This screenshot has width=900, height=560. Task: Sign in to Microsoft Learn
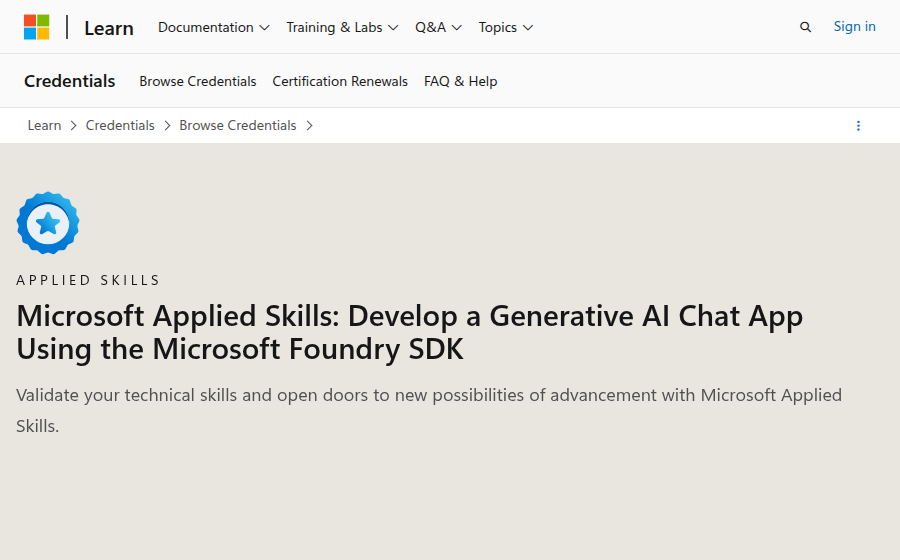coord(854,26)
